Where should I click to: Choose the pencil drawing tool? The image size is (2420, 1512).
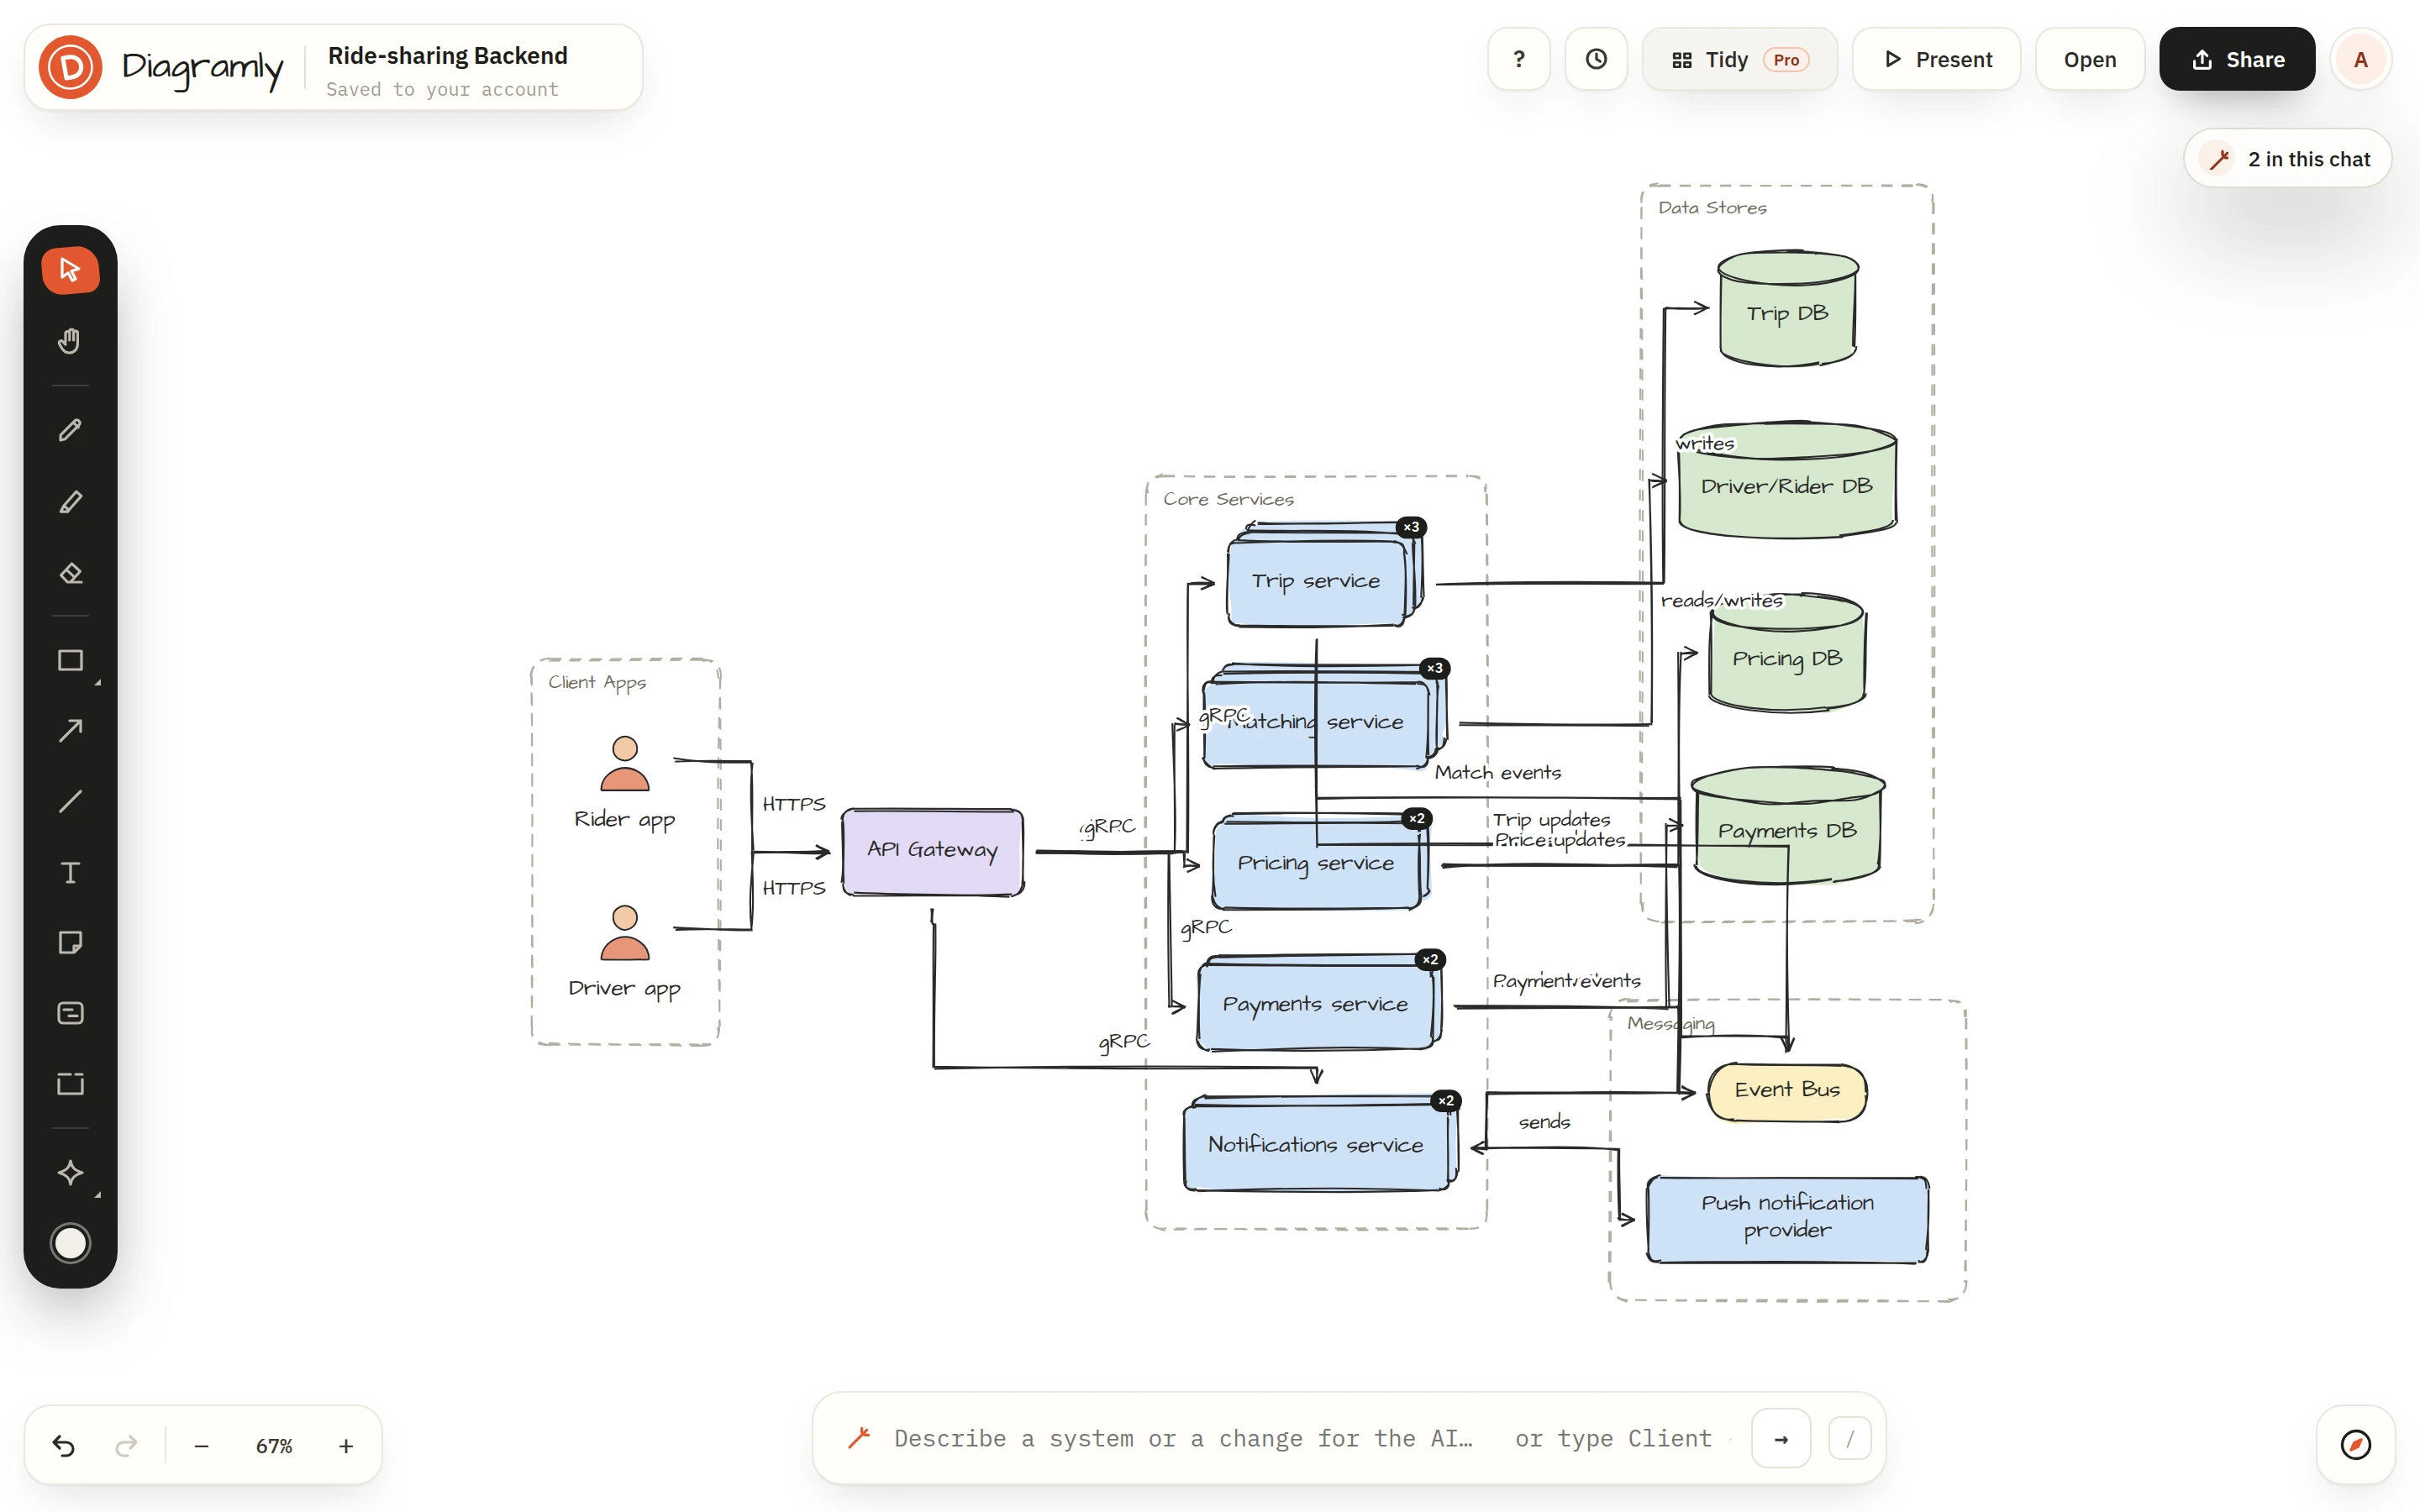(x=70, y=430)
